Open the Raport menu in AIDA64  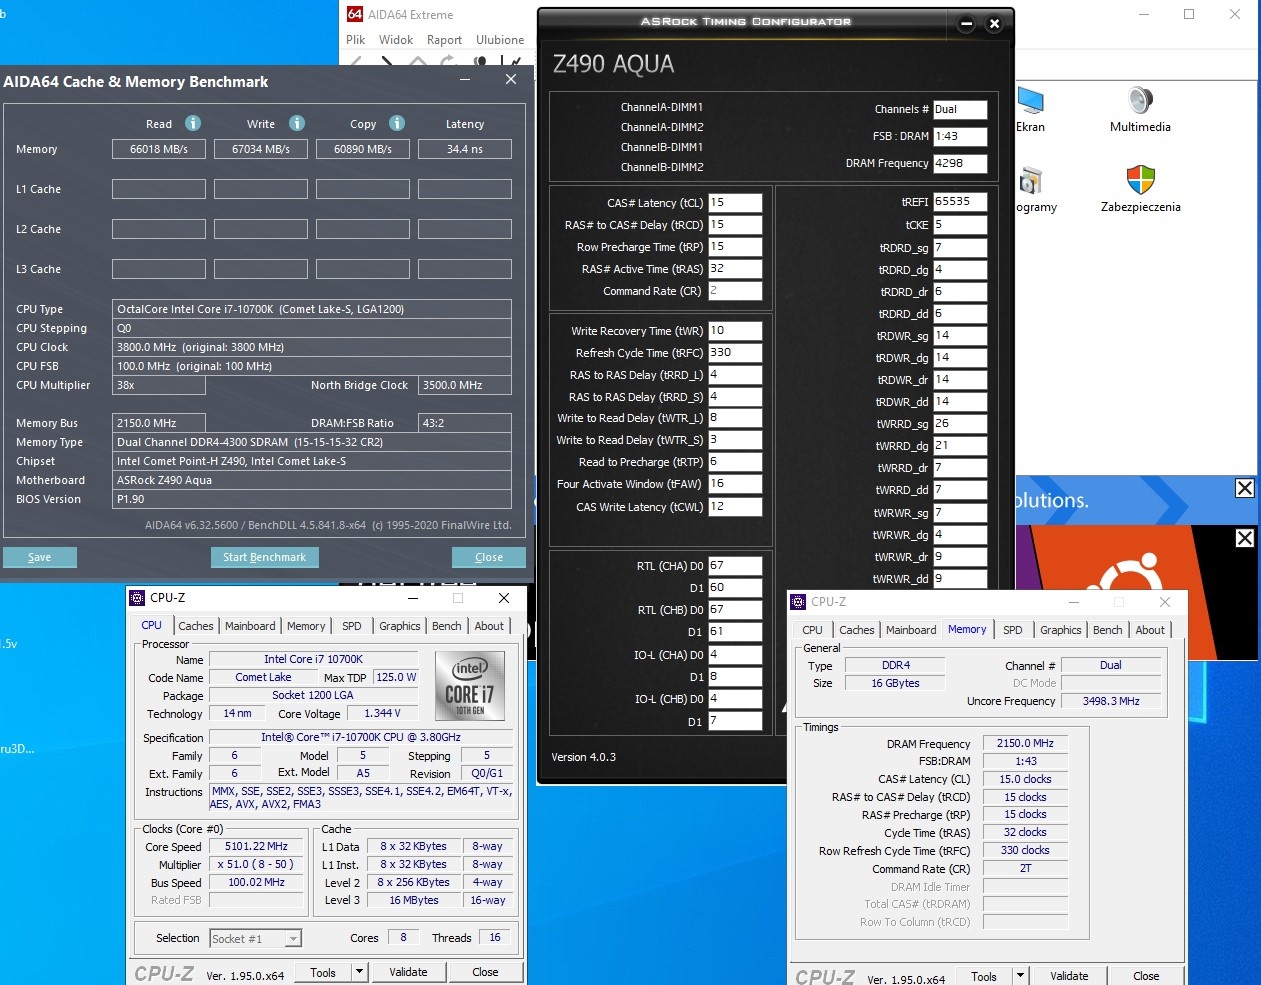444,40
